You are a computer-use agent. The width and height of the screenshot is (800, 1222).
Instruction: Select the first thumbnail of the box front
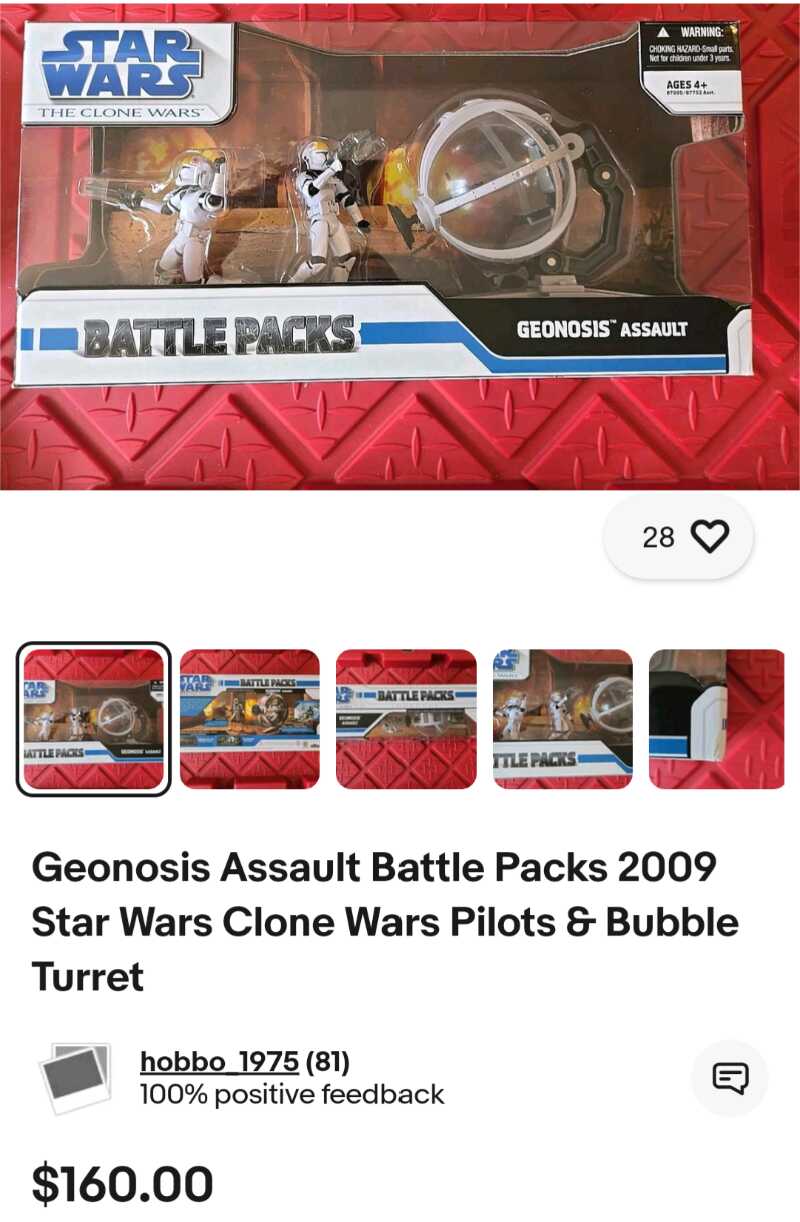click(93, 719)
